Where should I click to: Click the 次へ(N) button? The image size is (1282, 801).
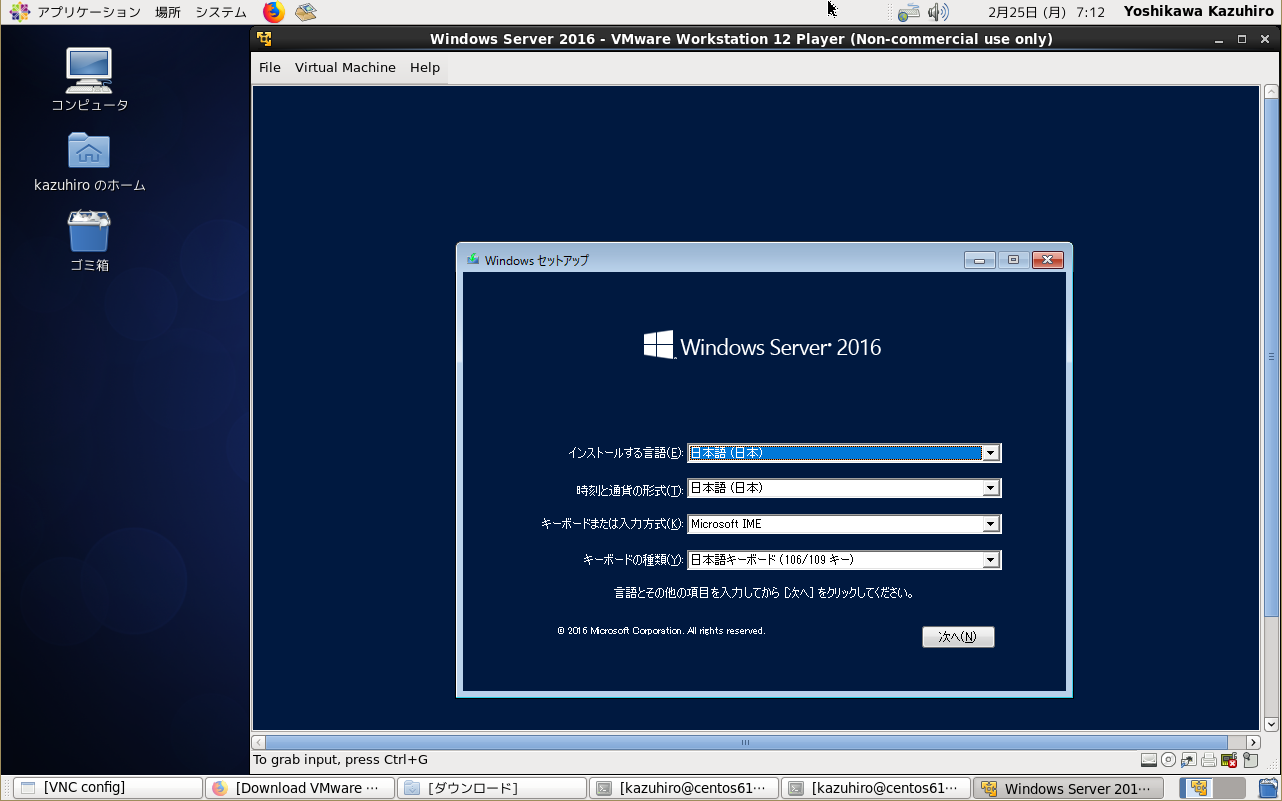click(x=958, y=637)
